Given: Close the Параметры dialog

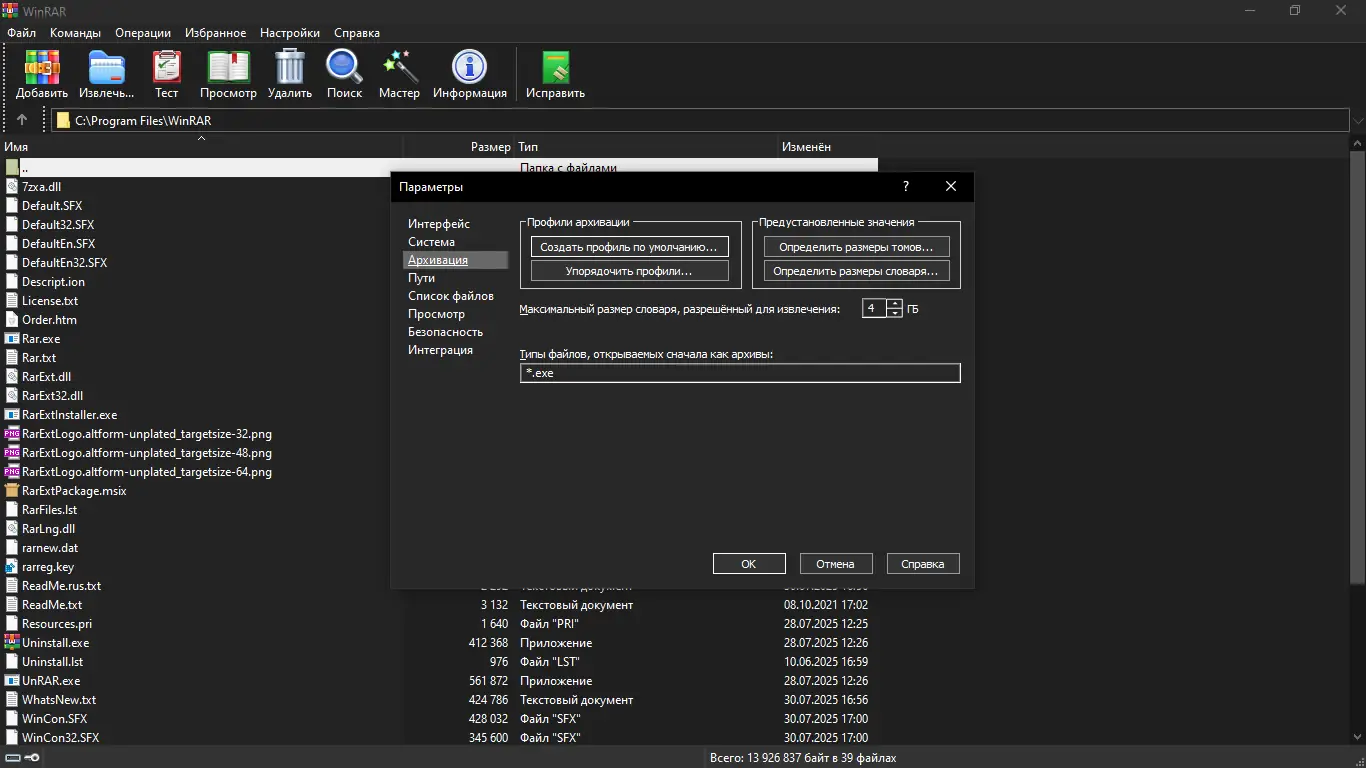Looking at the screenshot, I should click(951, 186).
